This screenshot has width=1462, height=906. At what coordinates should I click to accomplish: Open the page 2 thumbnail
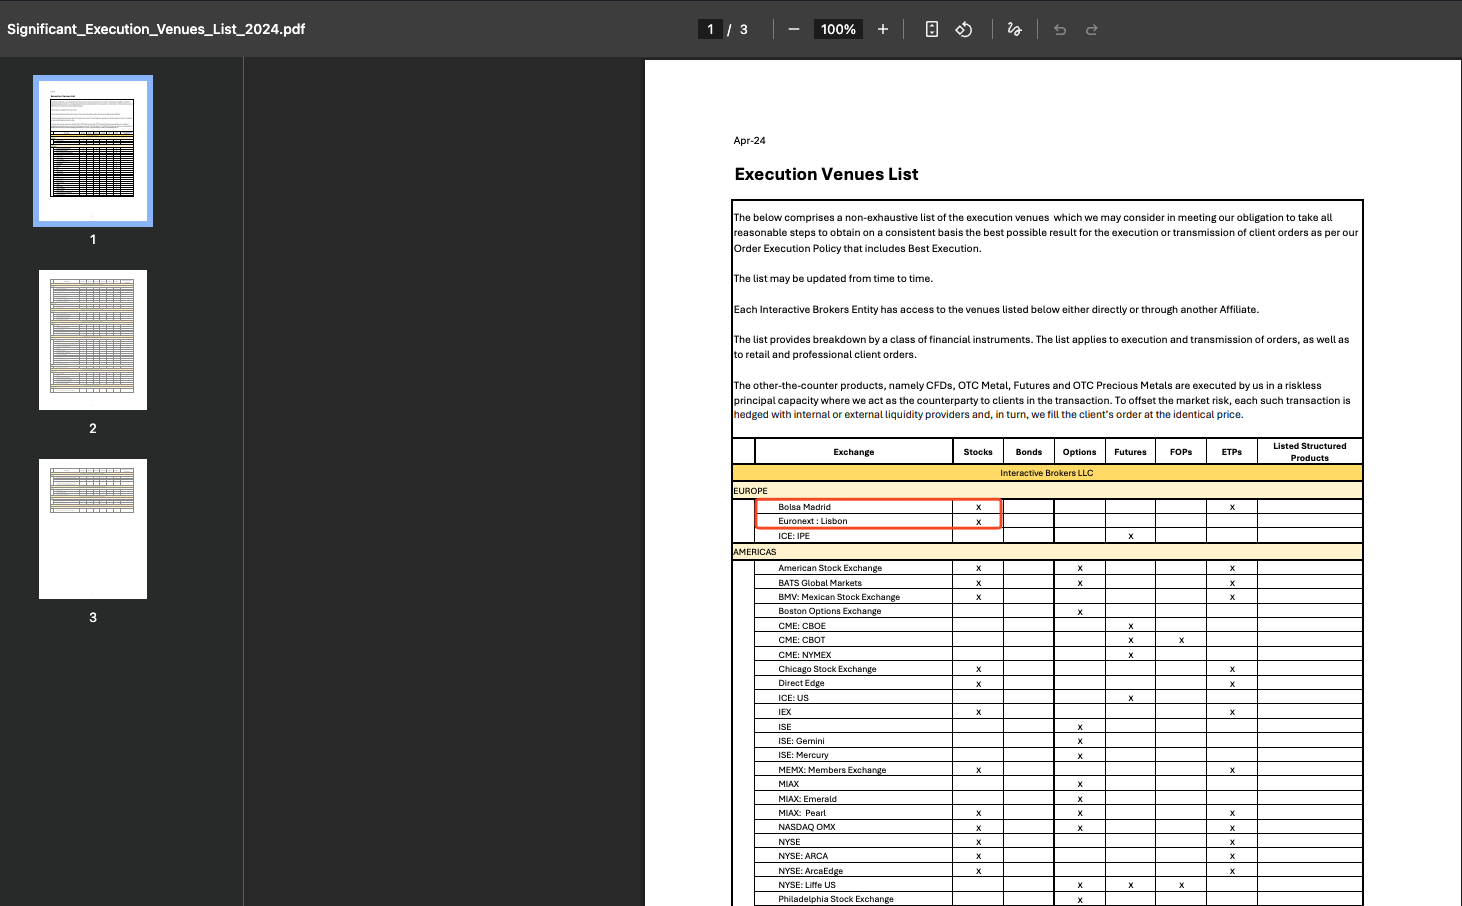point(93,340)
